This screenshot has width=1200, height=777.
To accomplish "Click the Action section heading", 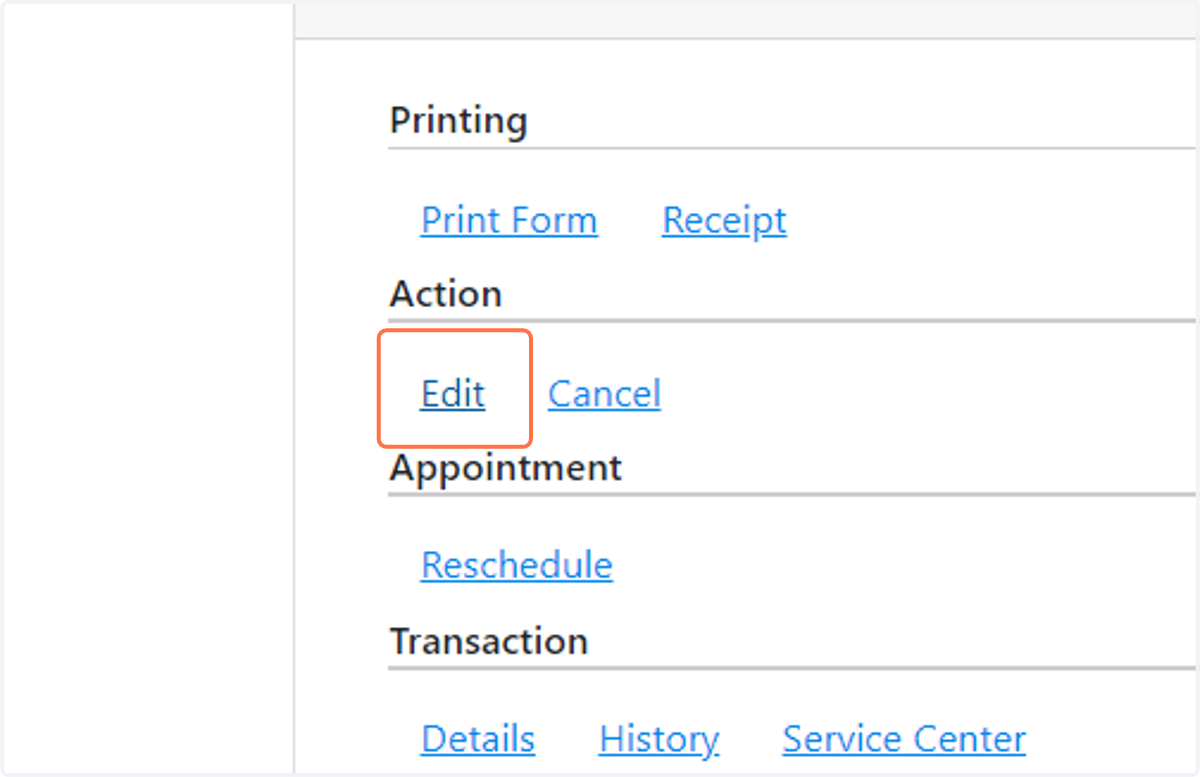I will [446, 294].
